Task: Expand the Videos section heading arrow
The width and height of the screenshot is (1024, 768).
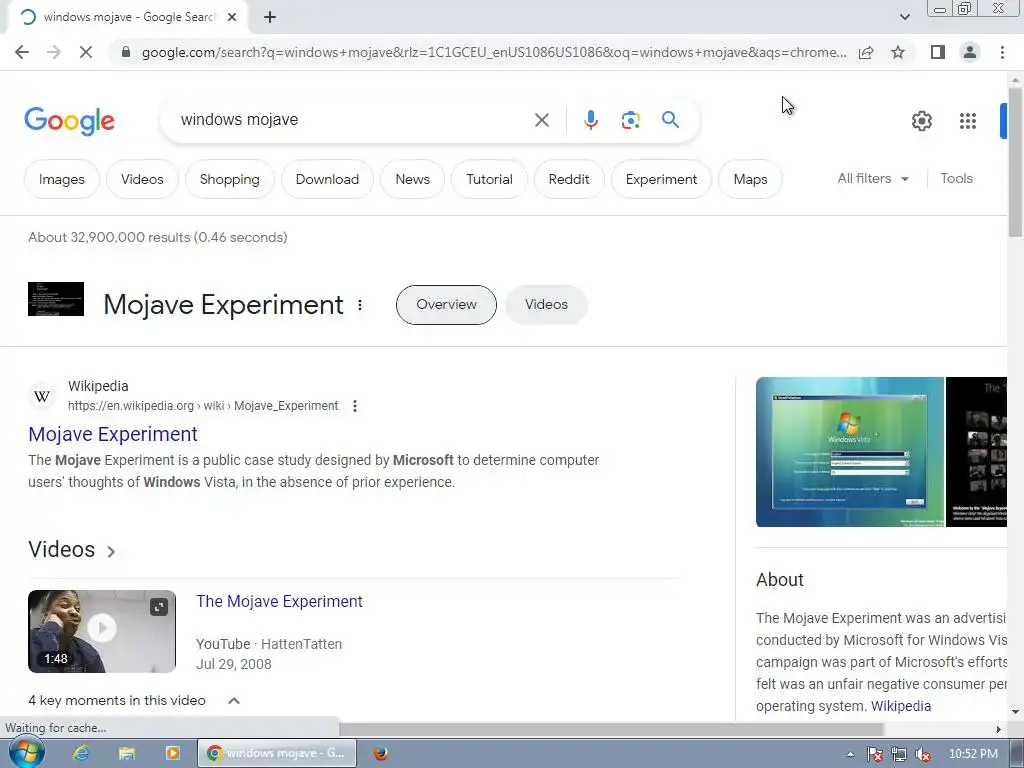Action: point(111,552)
